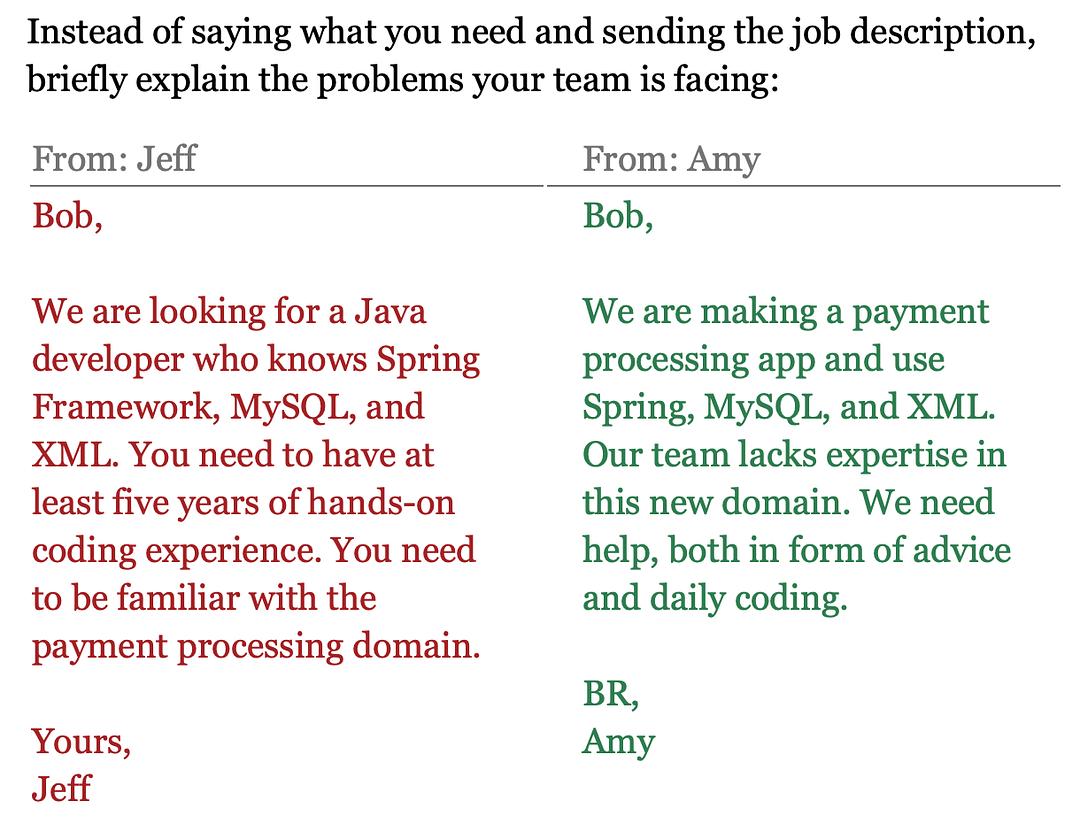Click the "From: Jeff" header
The image size is (1080, 832).
pos(115,159)
